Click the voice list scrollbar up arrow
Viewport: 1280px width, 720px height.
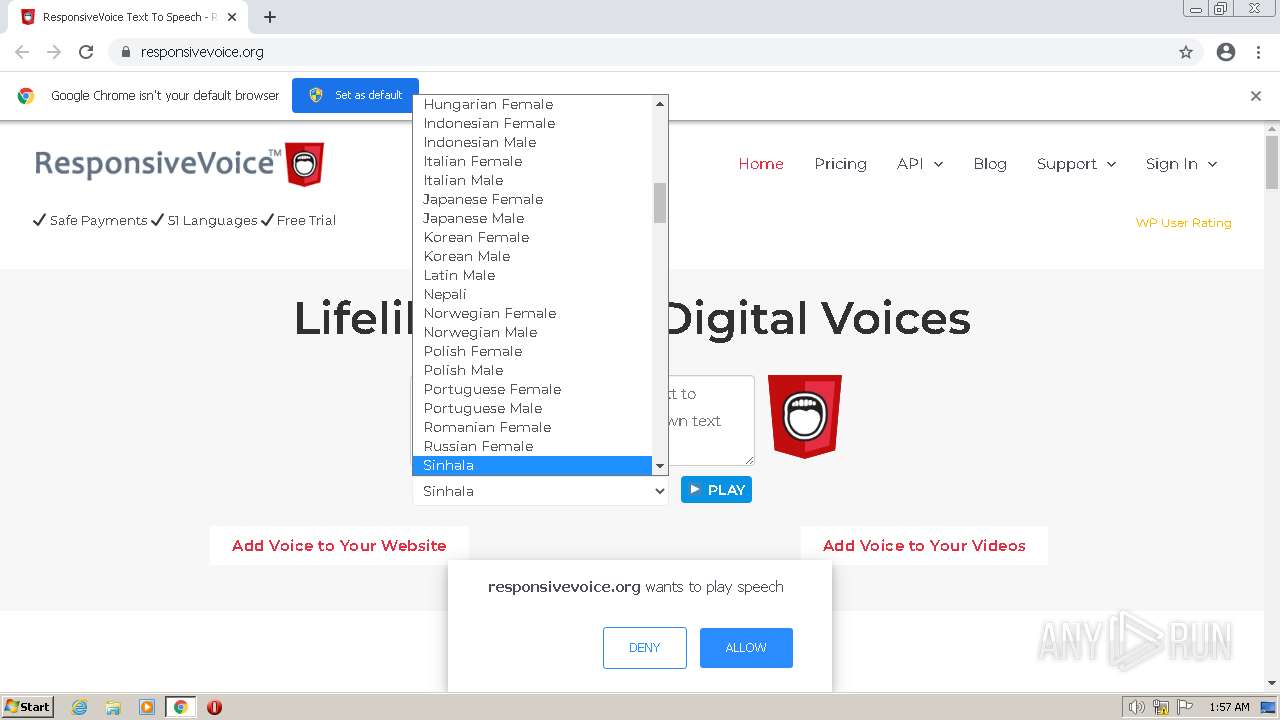coord(660,104)
